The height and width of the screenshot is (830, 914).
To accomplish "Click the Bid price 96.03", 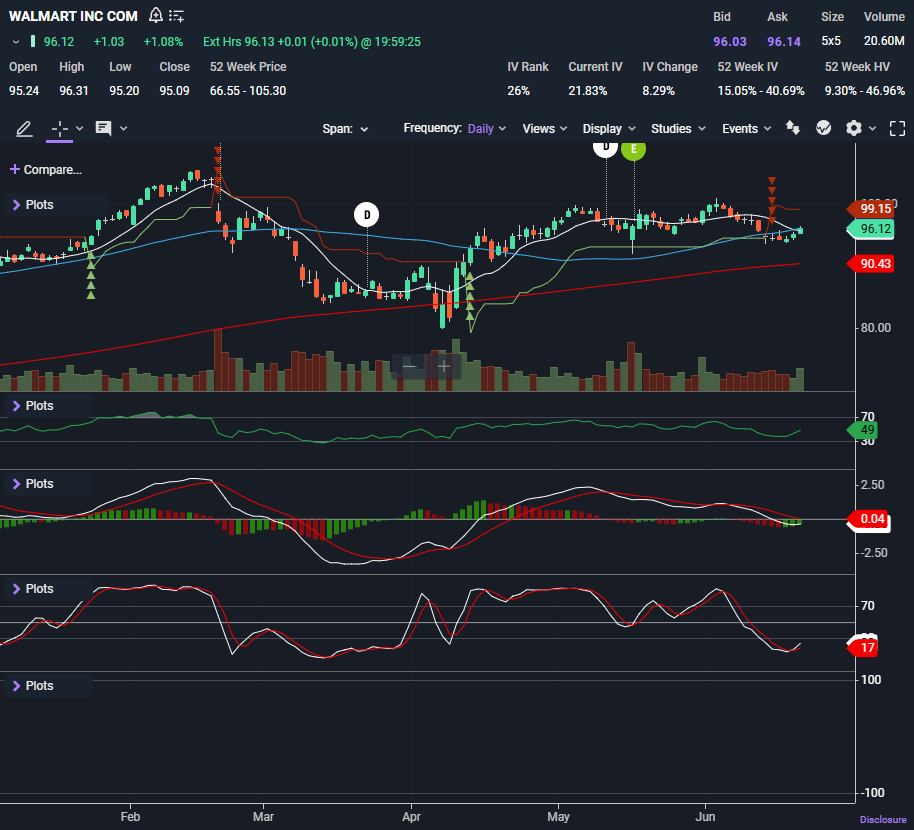I will click(x=730, y=42).
